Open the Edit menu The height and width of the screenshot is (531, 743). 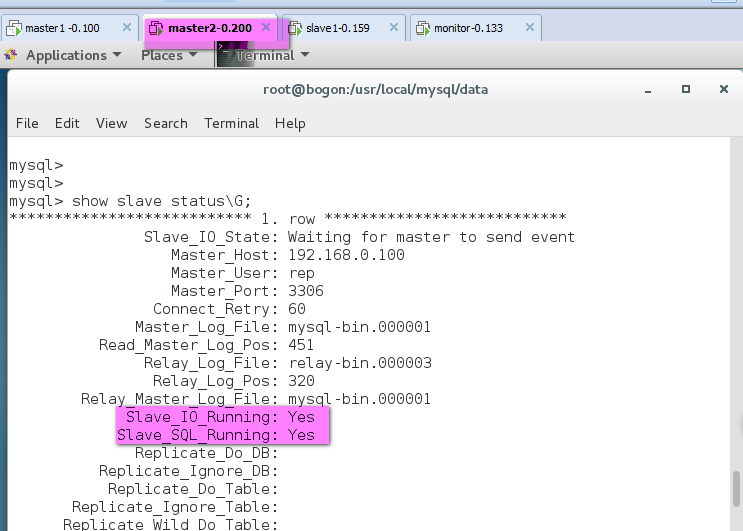click(x=67, y=124)
